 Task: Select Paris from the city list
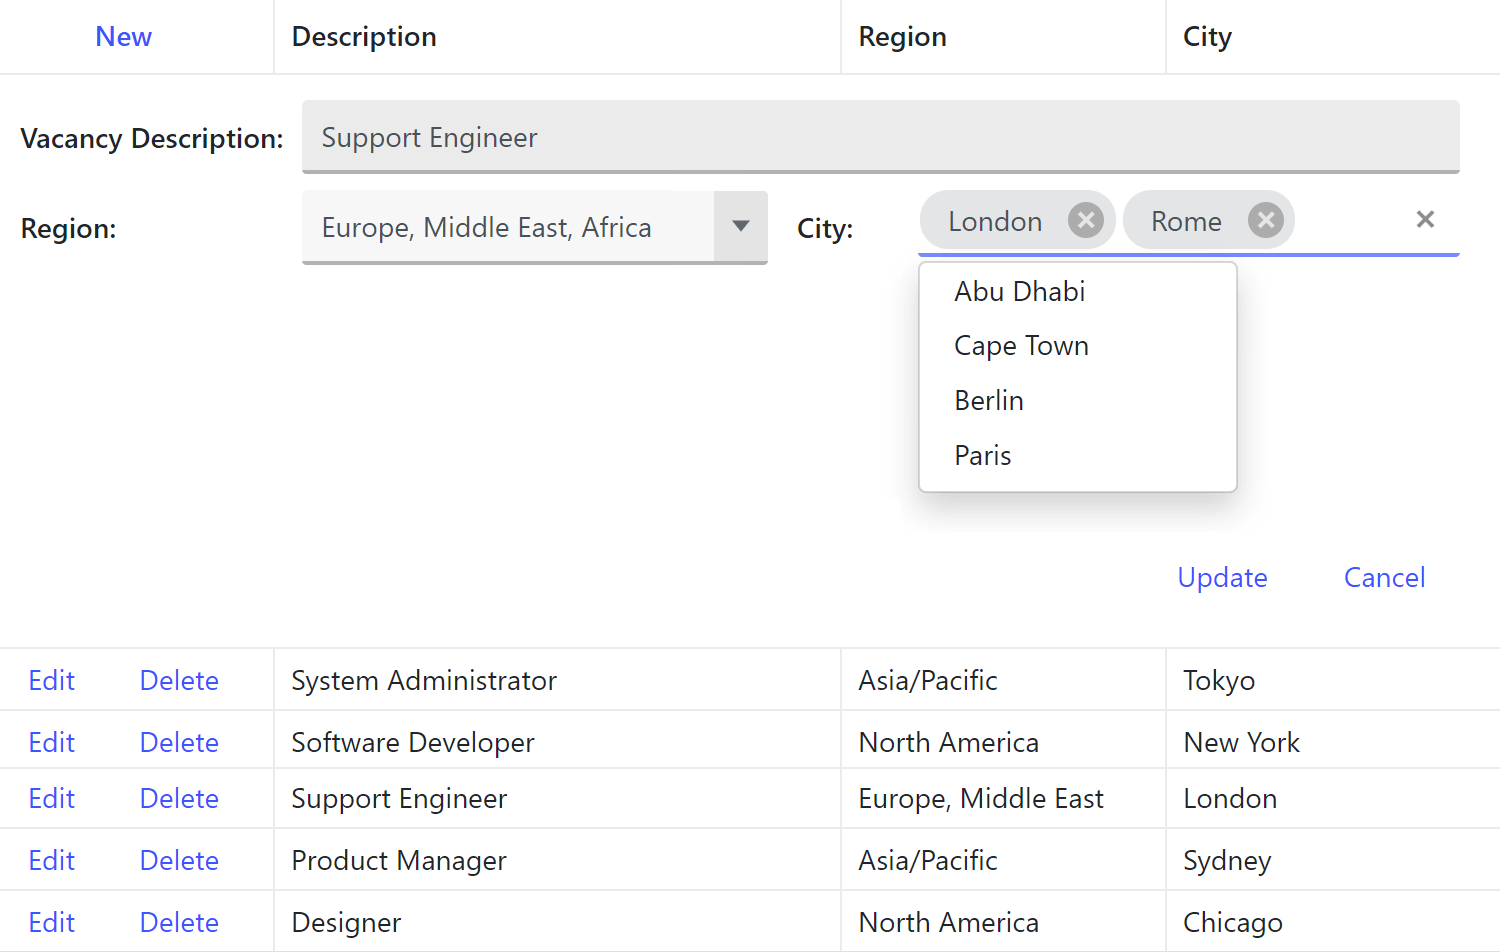(983, 456)
